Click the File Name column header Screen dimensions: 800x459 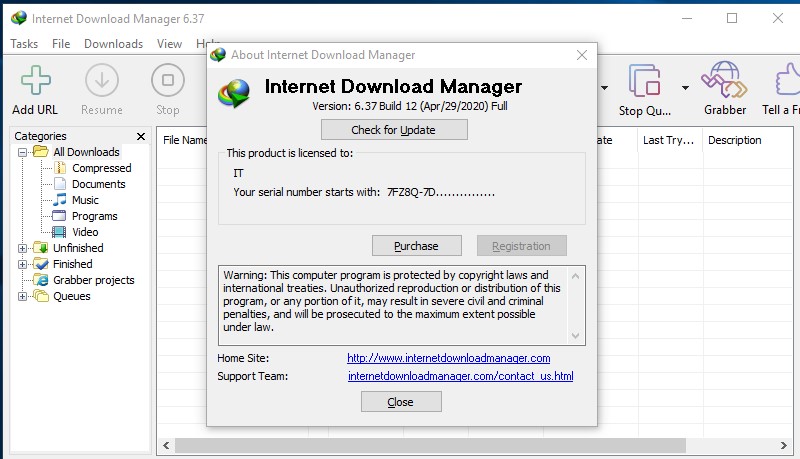click(x=183, y=140)
